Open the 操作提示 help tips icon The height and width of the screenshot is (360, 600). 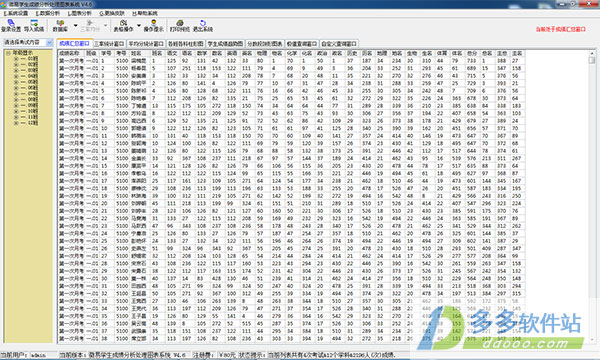(x=153, y=26)
